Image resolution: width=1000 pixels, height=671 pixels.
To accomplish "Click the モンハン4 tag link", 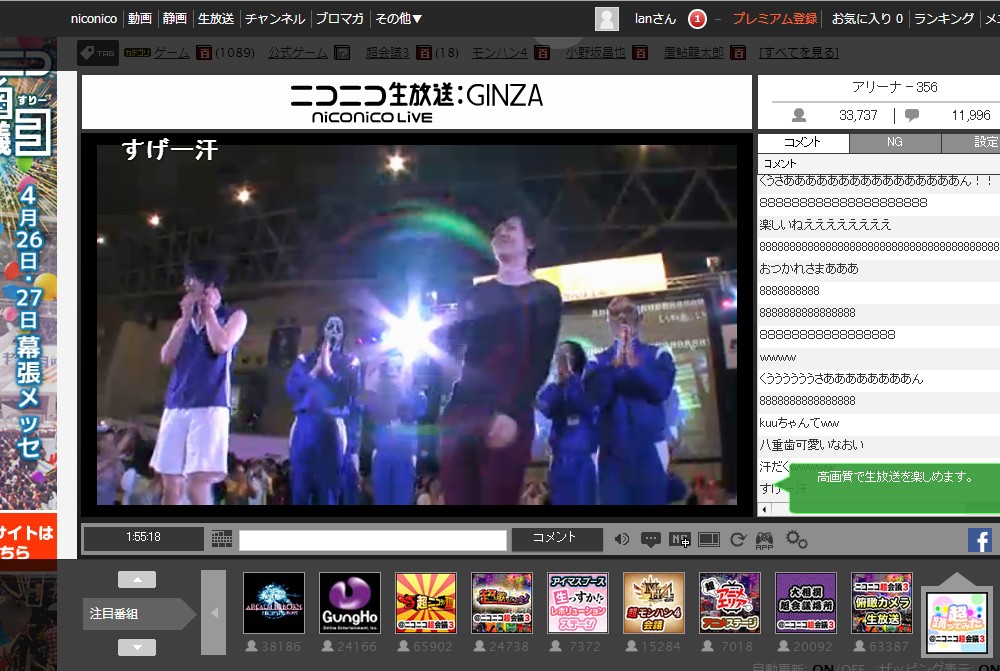I will click(499, 52).
